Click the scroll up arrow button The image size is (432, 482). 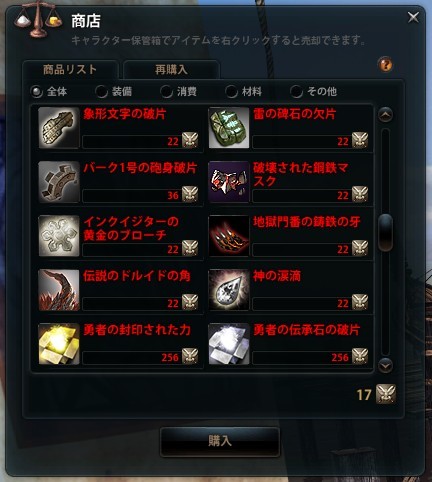(386, 115)
